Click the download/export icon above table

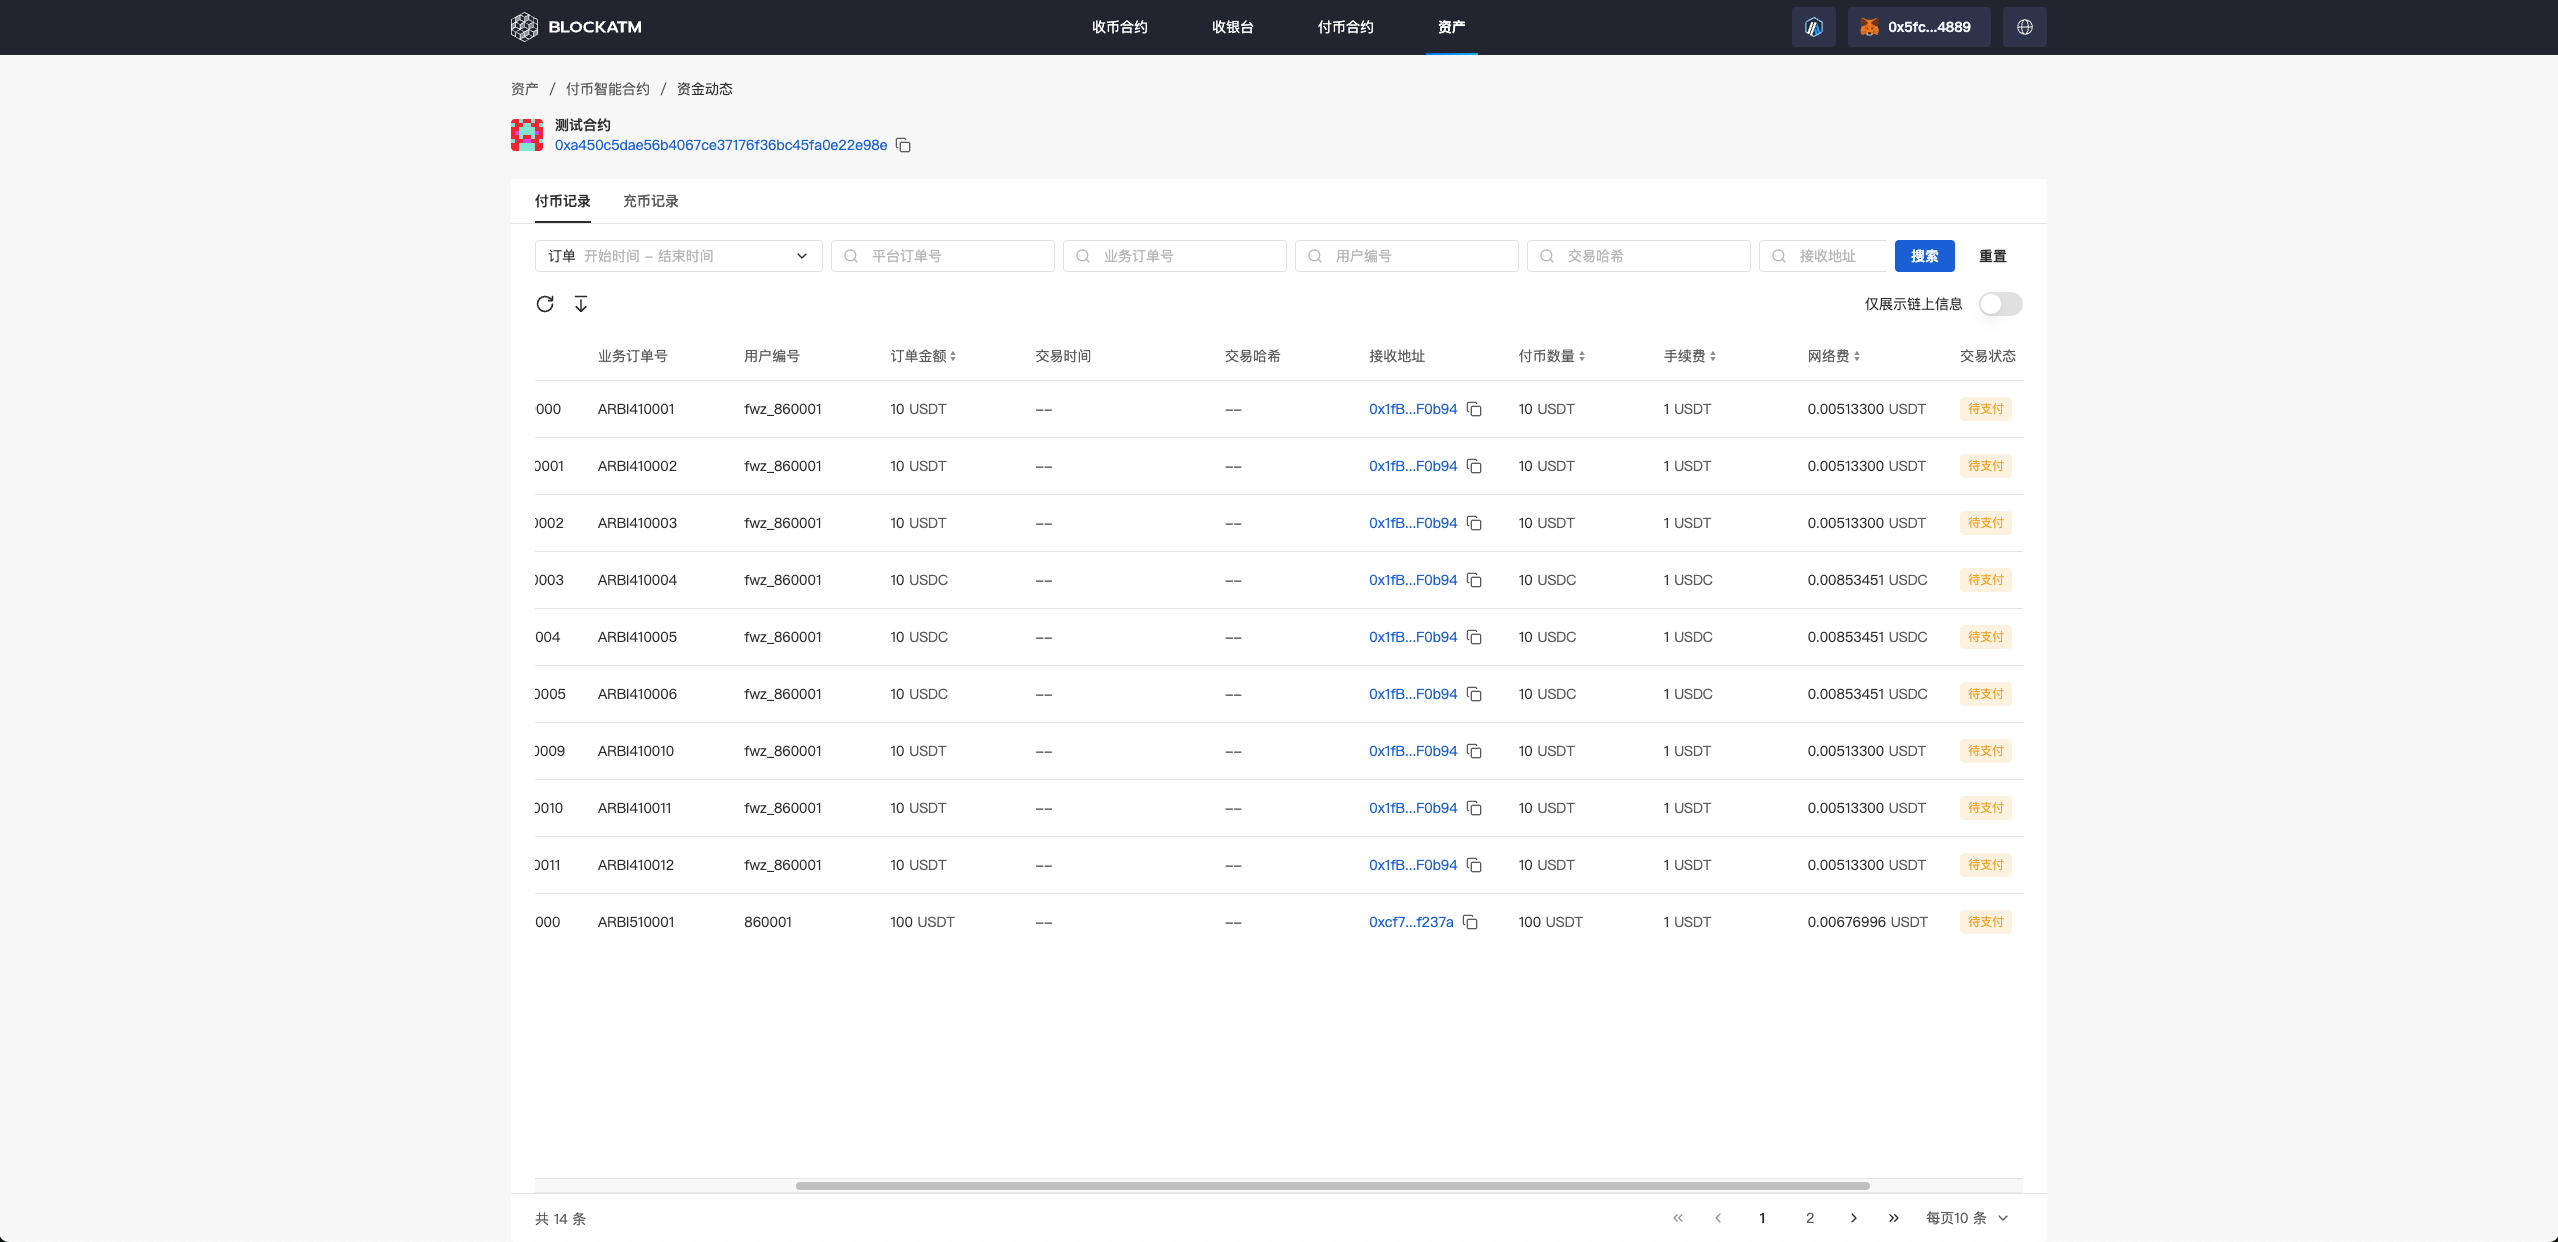[581, 304]
